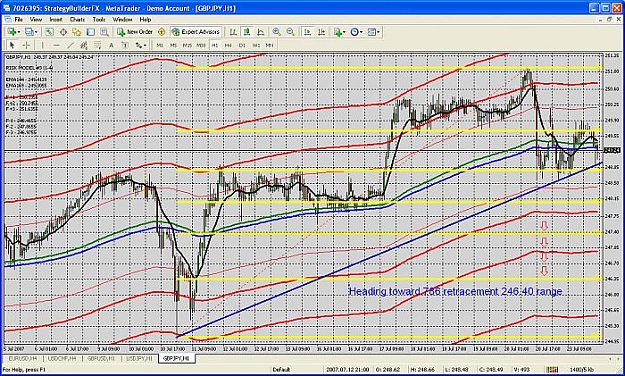Click the yellow MetaEditor icon
The width and height of the screenshot is (625, 376).
pyautogui.click(x=161, y=32)
